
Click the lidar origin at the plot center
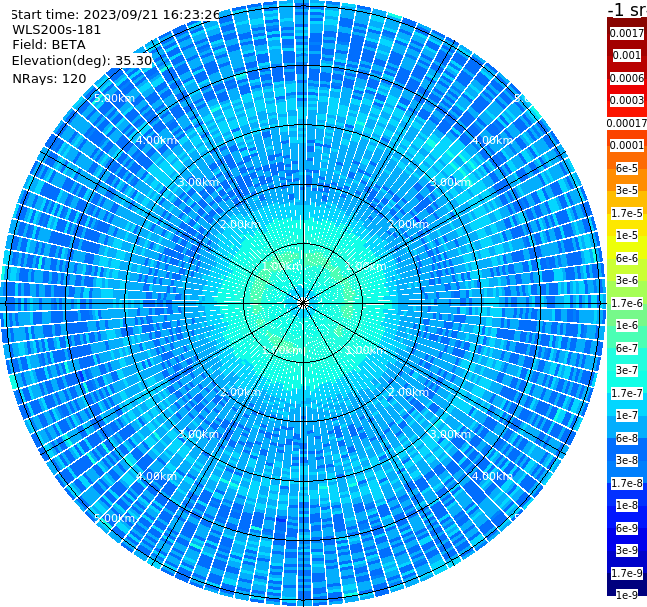click(303, 303)
